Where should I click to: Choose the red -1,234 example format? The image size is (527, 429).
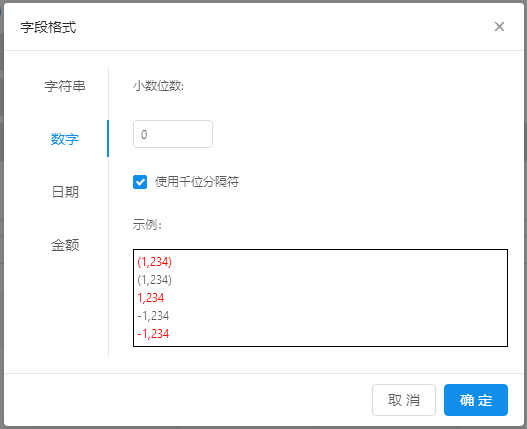point(153,334)
